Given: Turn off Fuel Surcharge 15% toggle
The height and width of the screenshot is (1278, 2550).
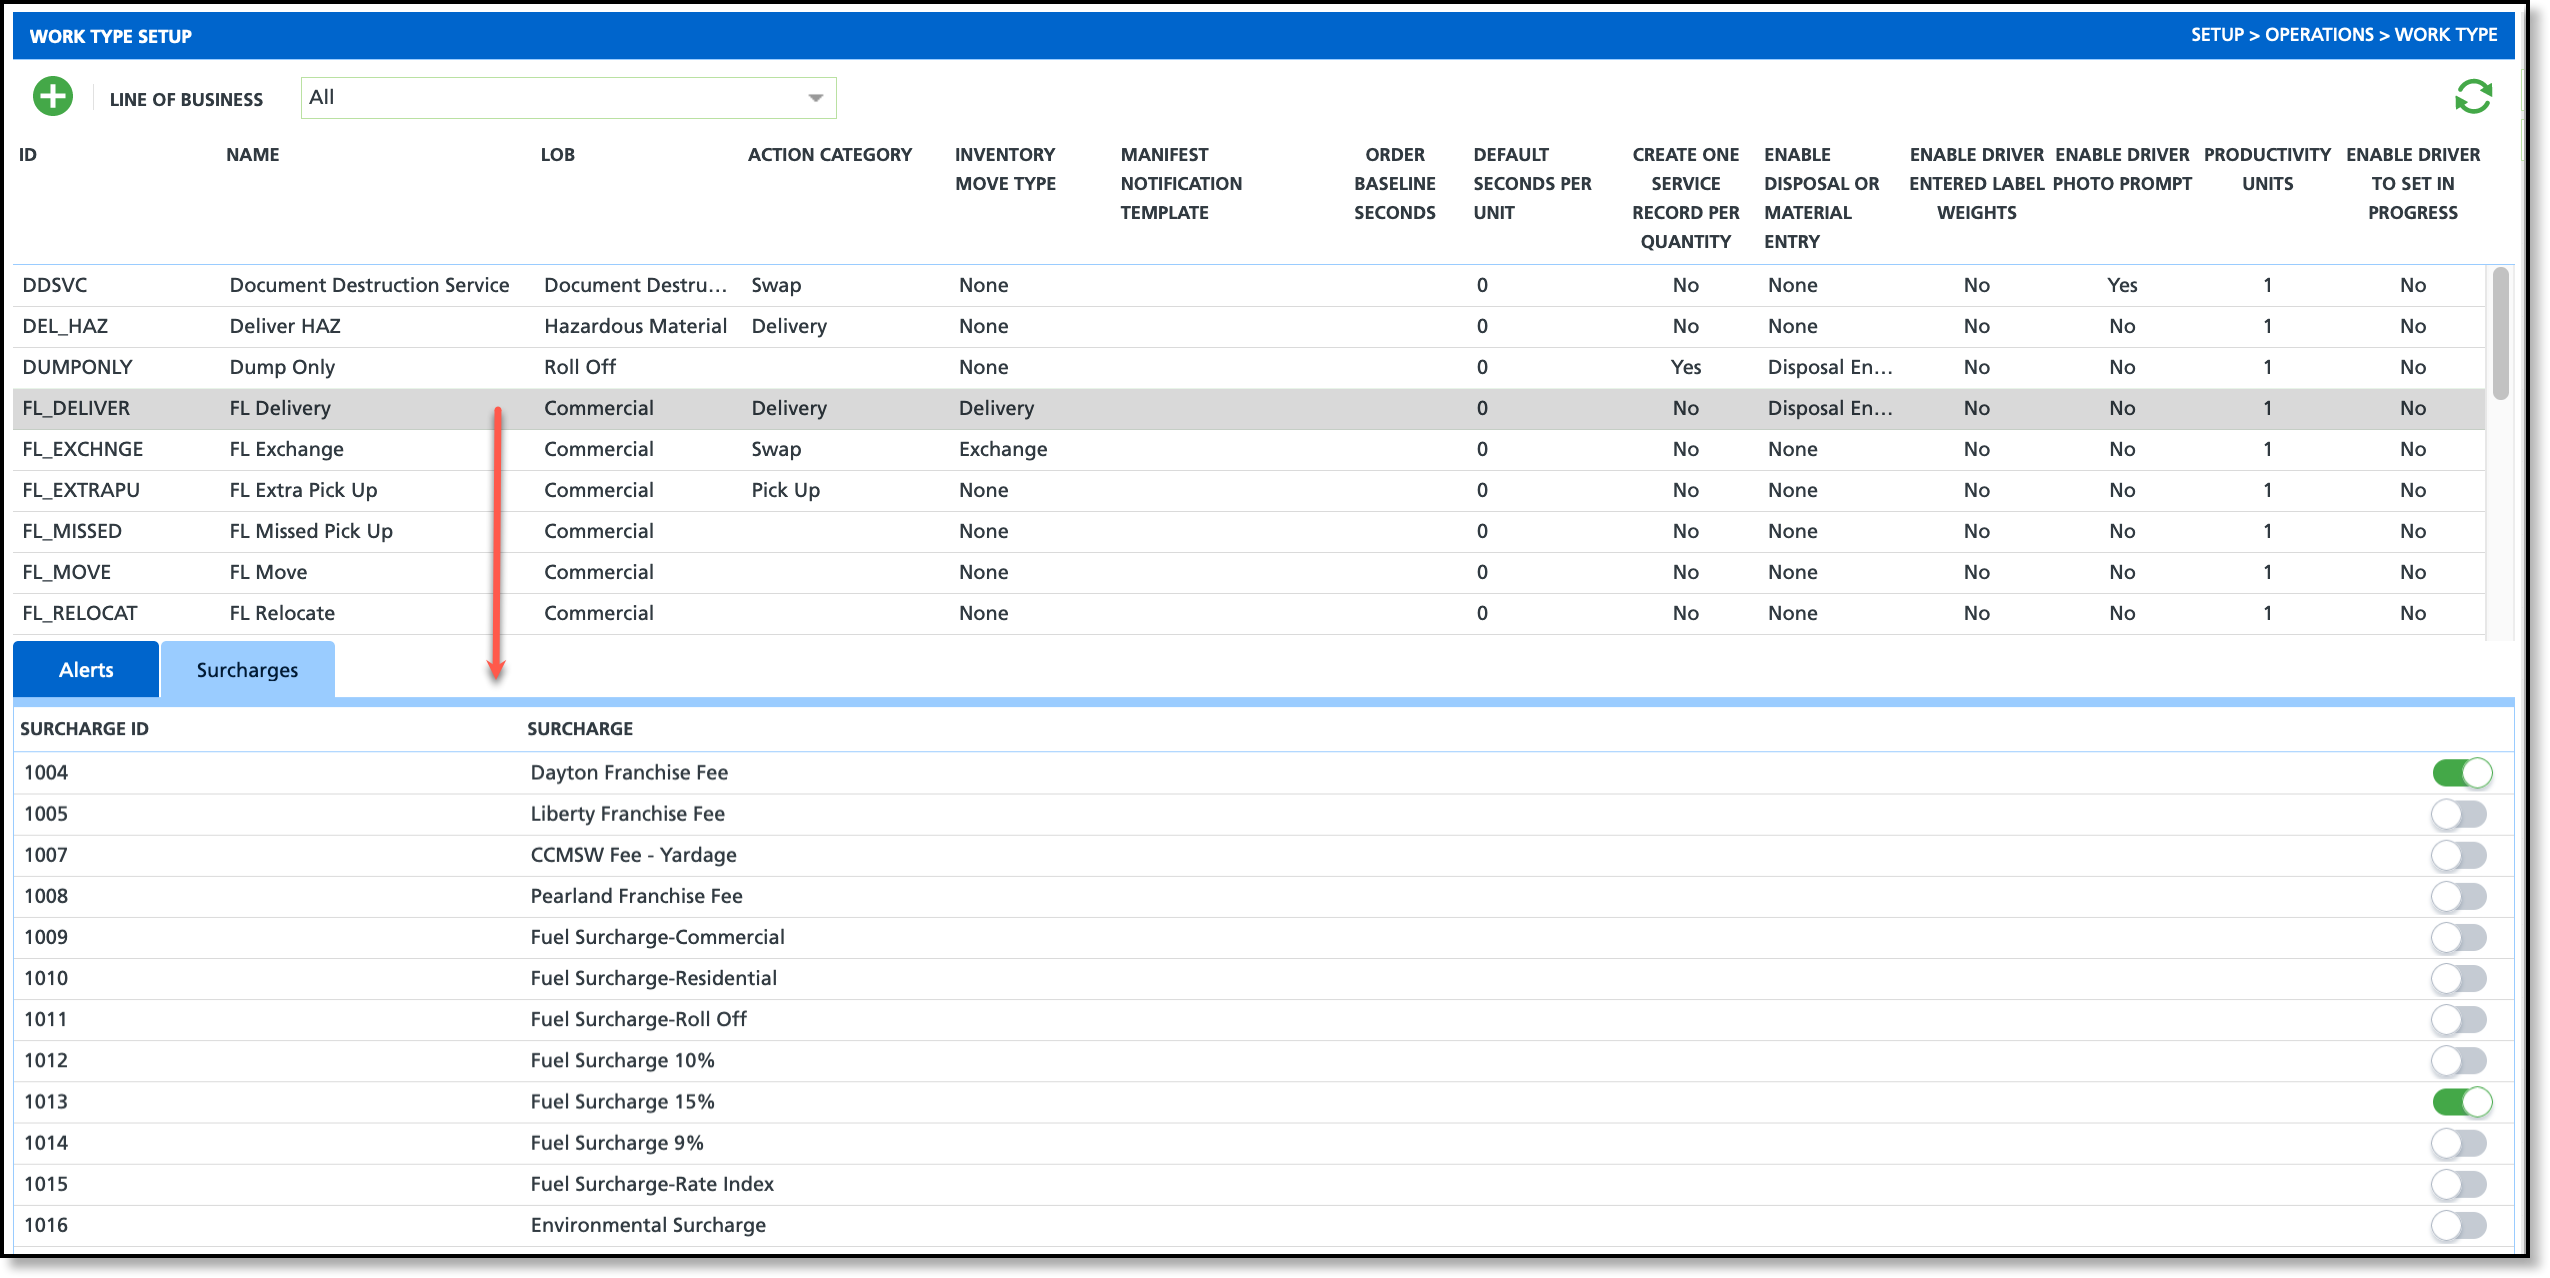Looking at the screenshot, I should (2461, 1102).
